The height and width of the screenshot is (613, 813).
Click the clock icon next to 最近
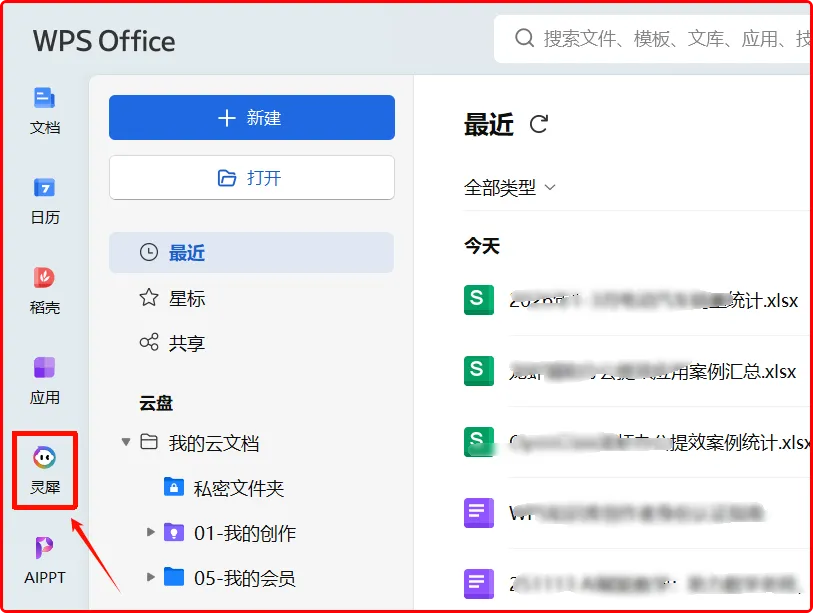coord(149,253)
